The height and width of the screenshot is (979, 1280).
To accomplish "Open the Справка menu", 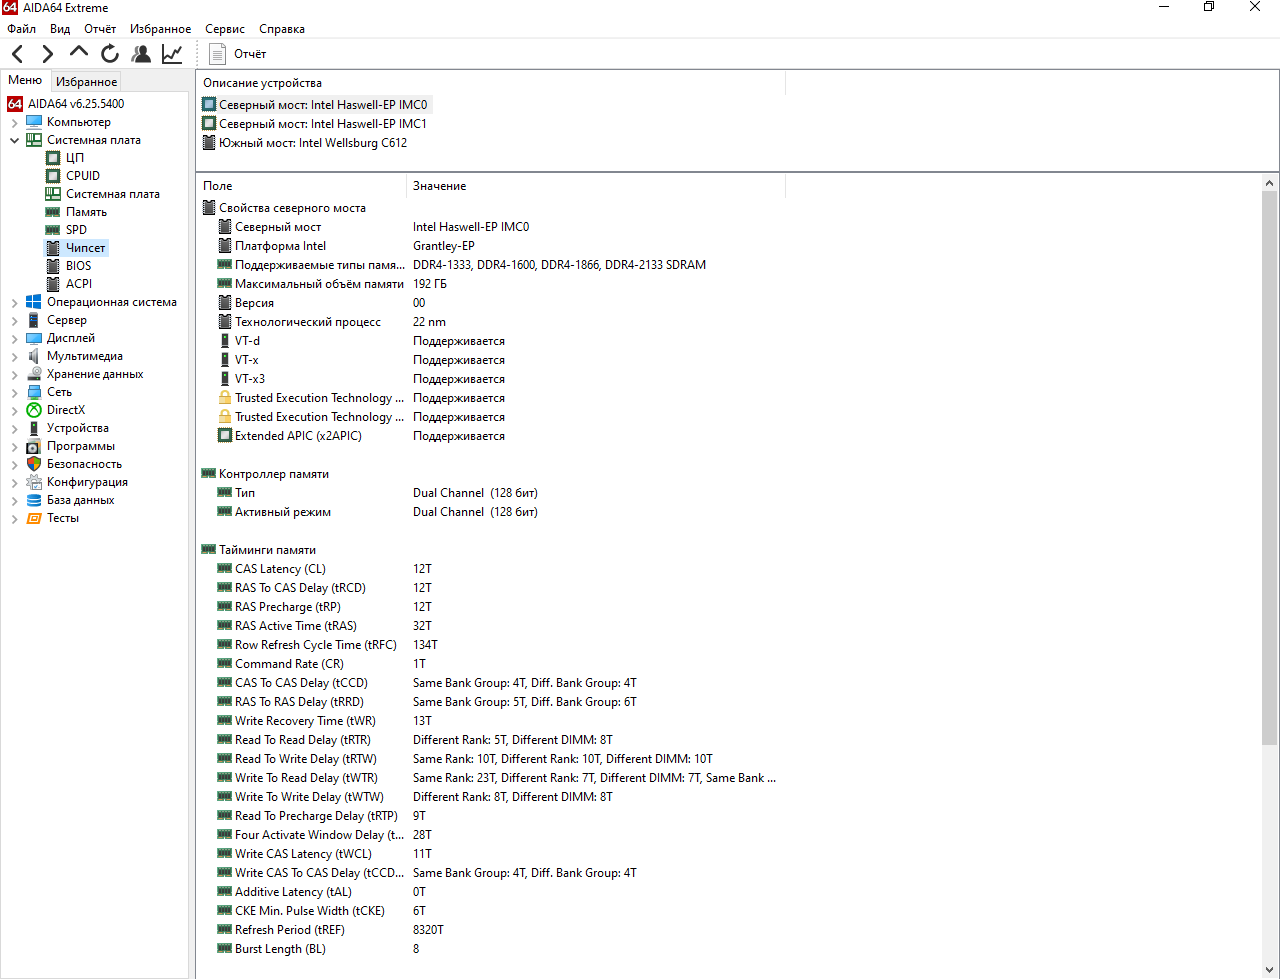I will click(x=282, y=29).
